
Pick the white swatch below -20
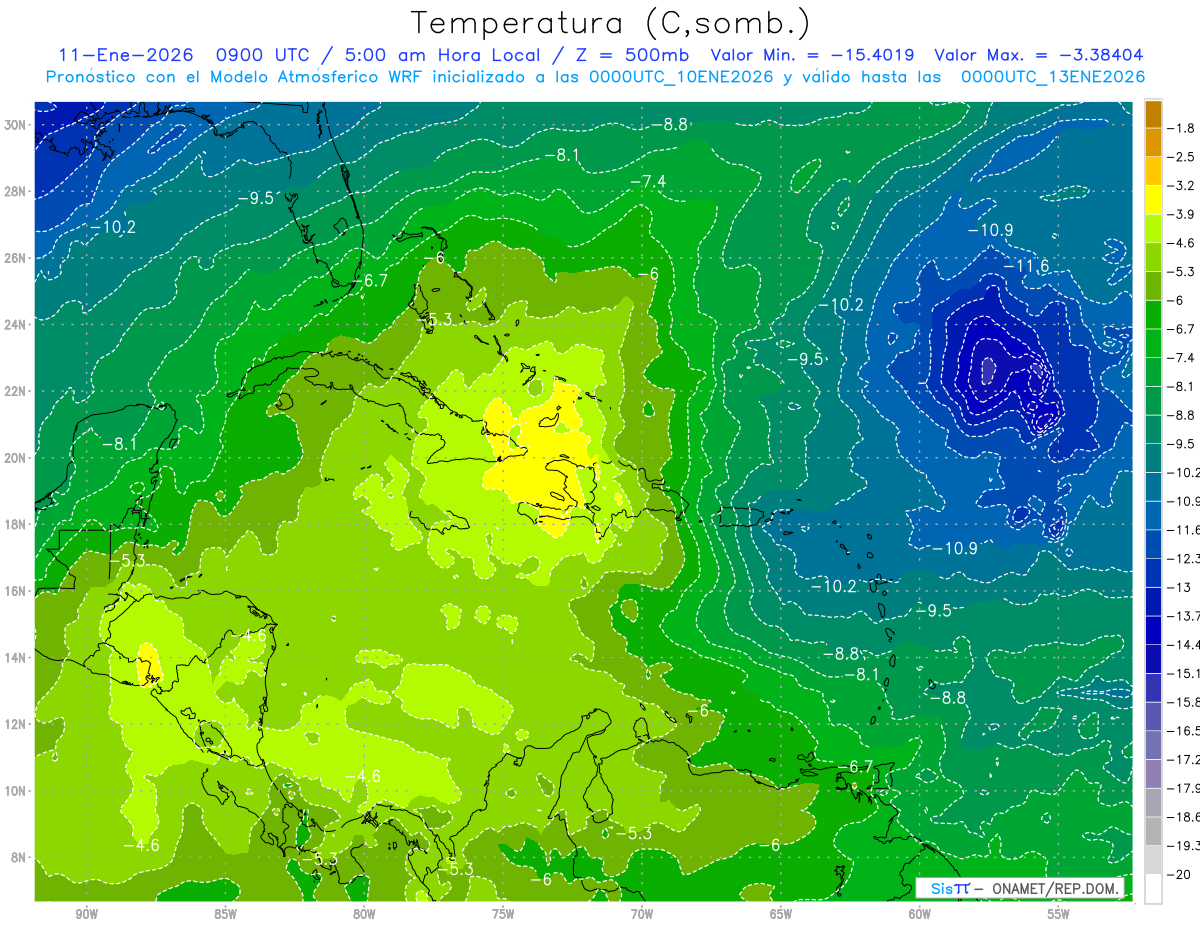[1153, 889]
